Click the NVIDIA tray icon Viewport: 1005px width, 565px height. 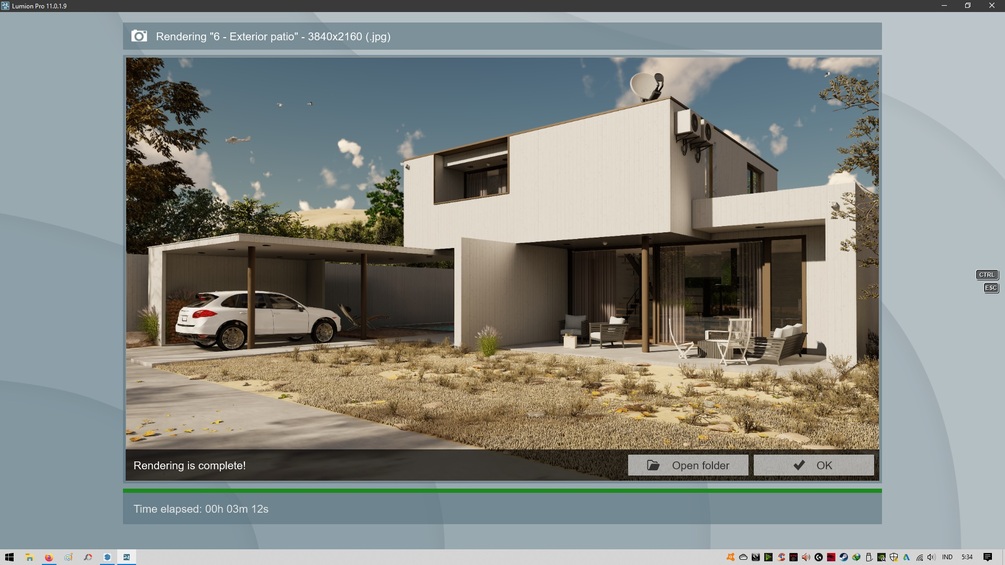(x=881, y=557)
